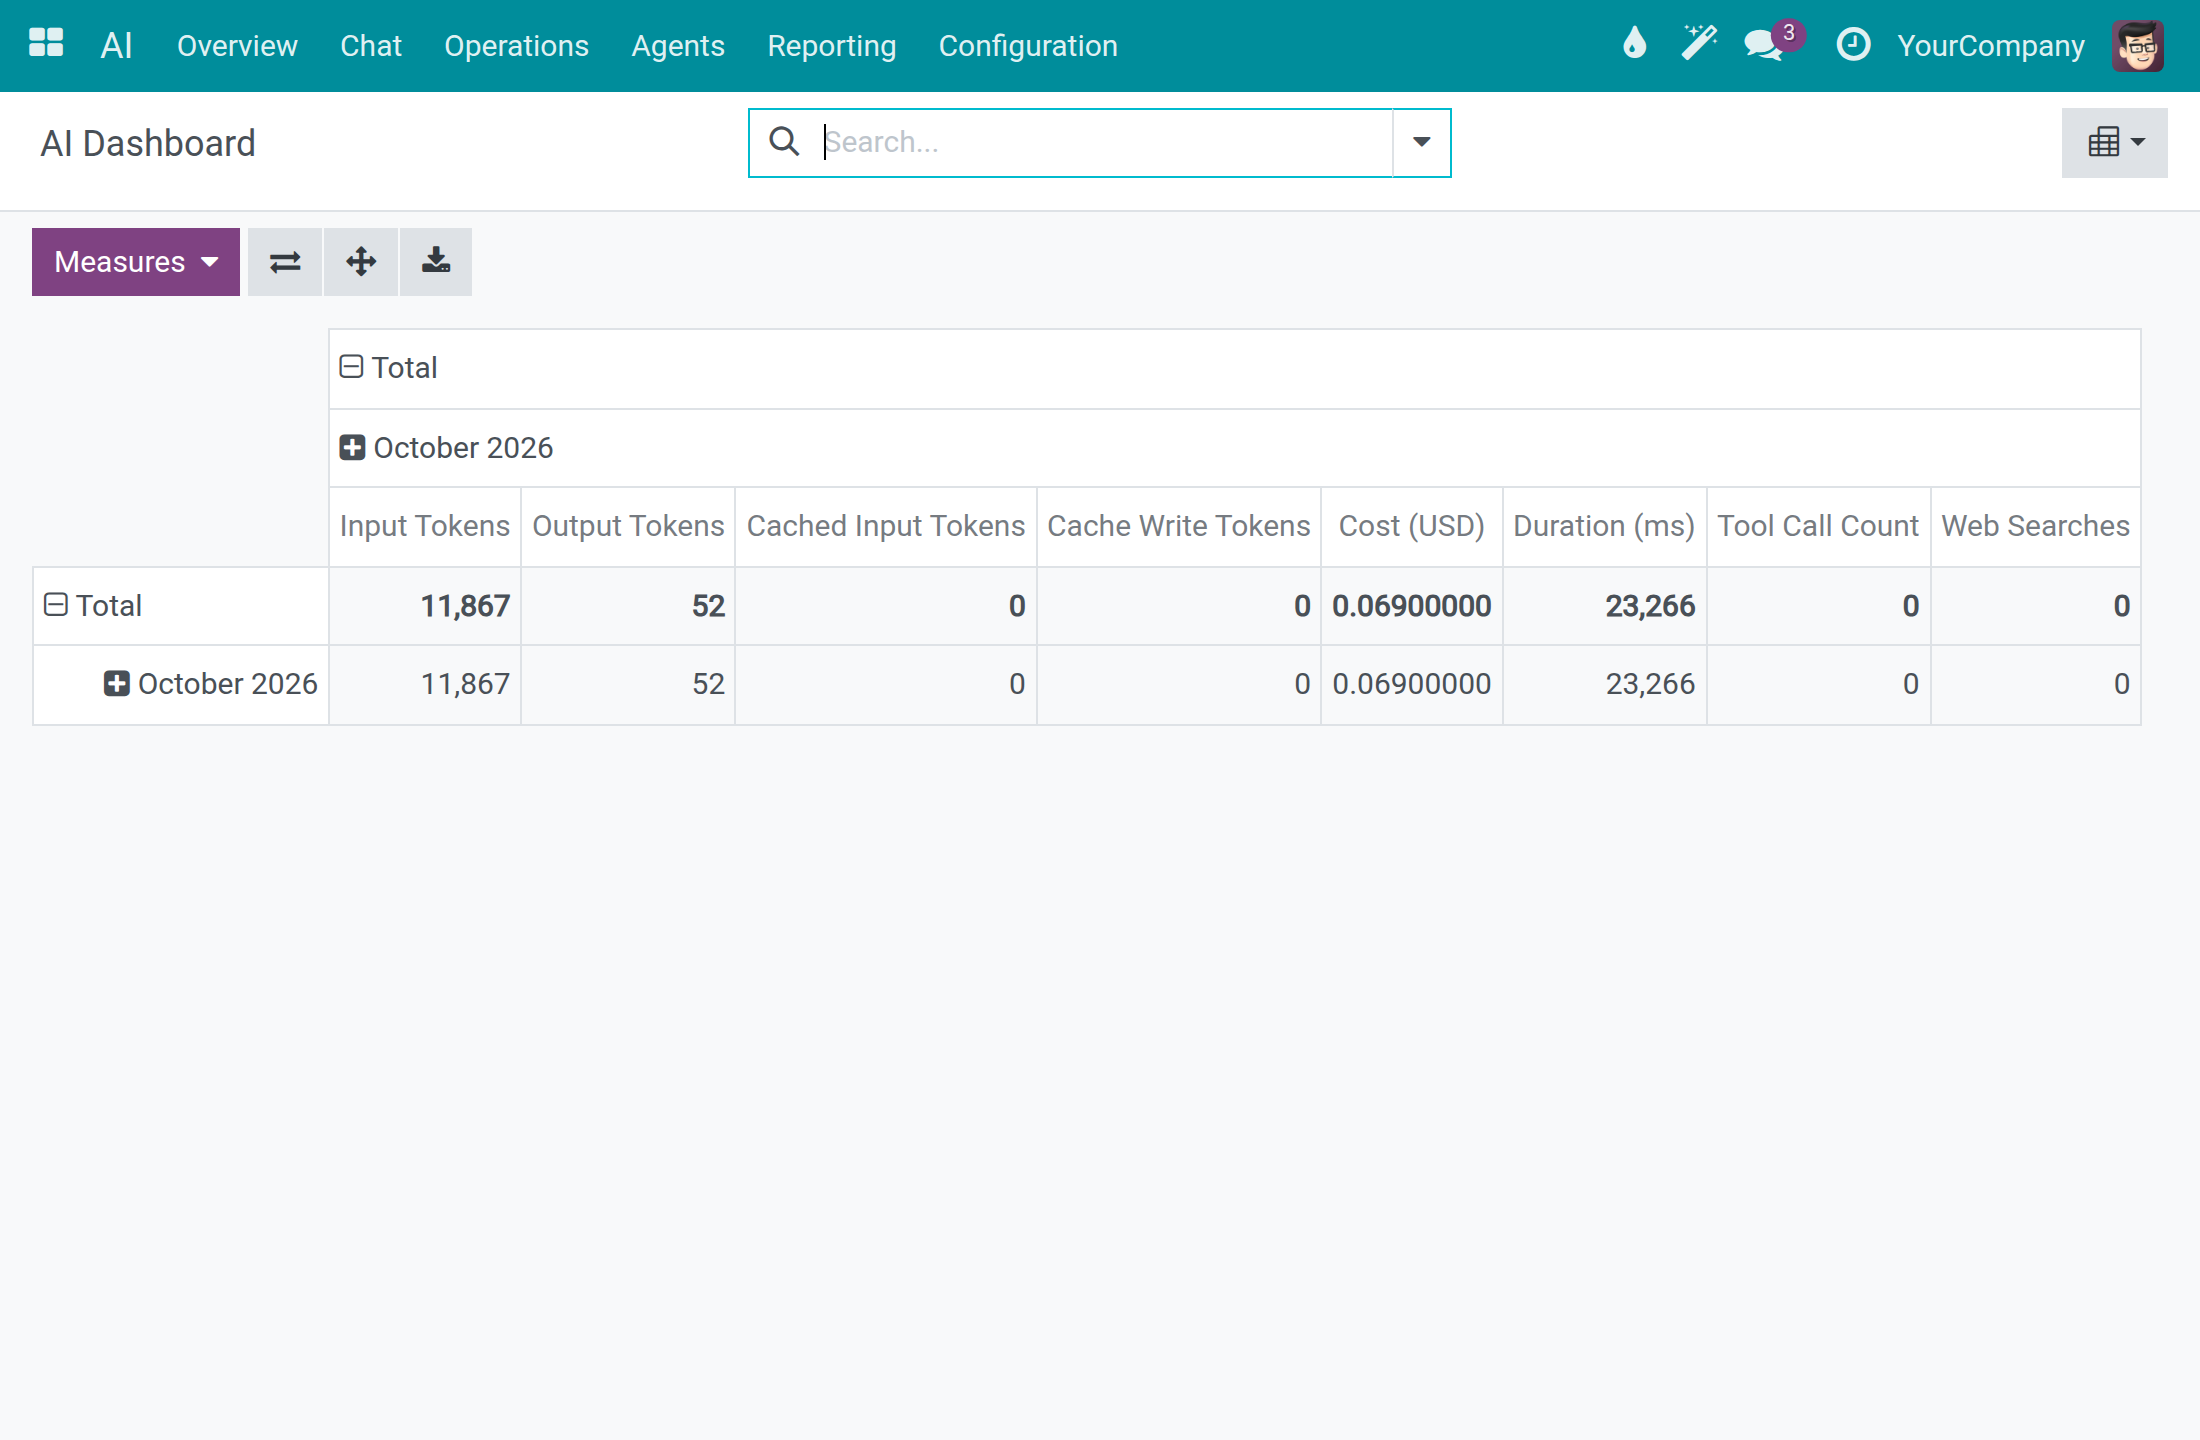Open the user avatar menu

[2137, 46]
